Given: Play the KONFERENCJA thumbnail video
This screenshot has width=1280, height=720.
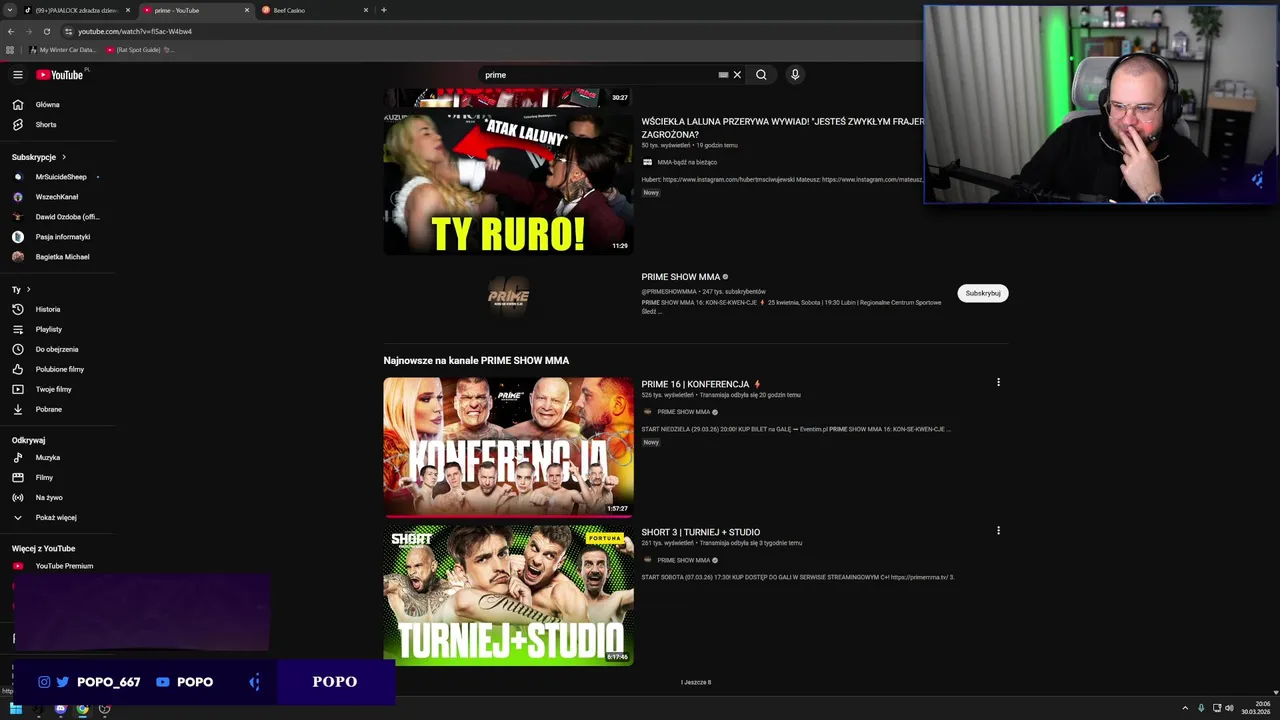Looking at the screenshot, I should pos(508,447).
